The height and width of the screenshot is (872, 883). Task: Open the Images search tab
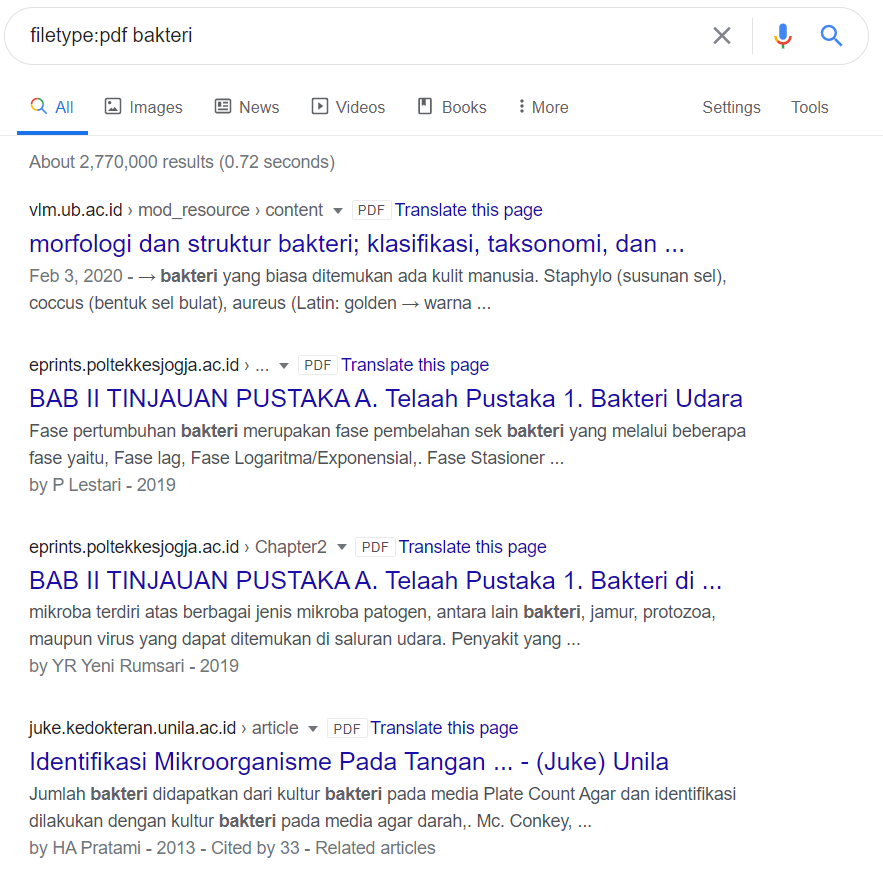click(x=144, y=107)
